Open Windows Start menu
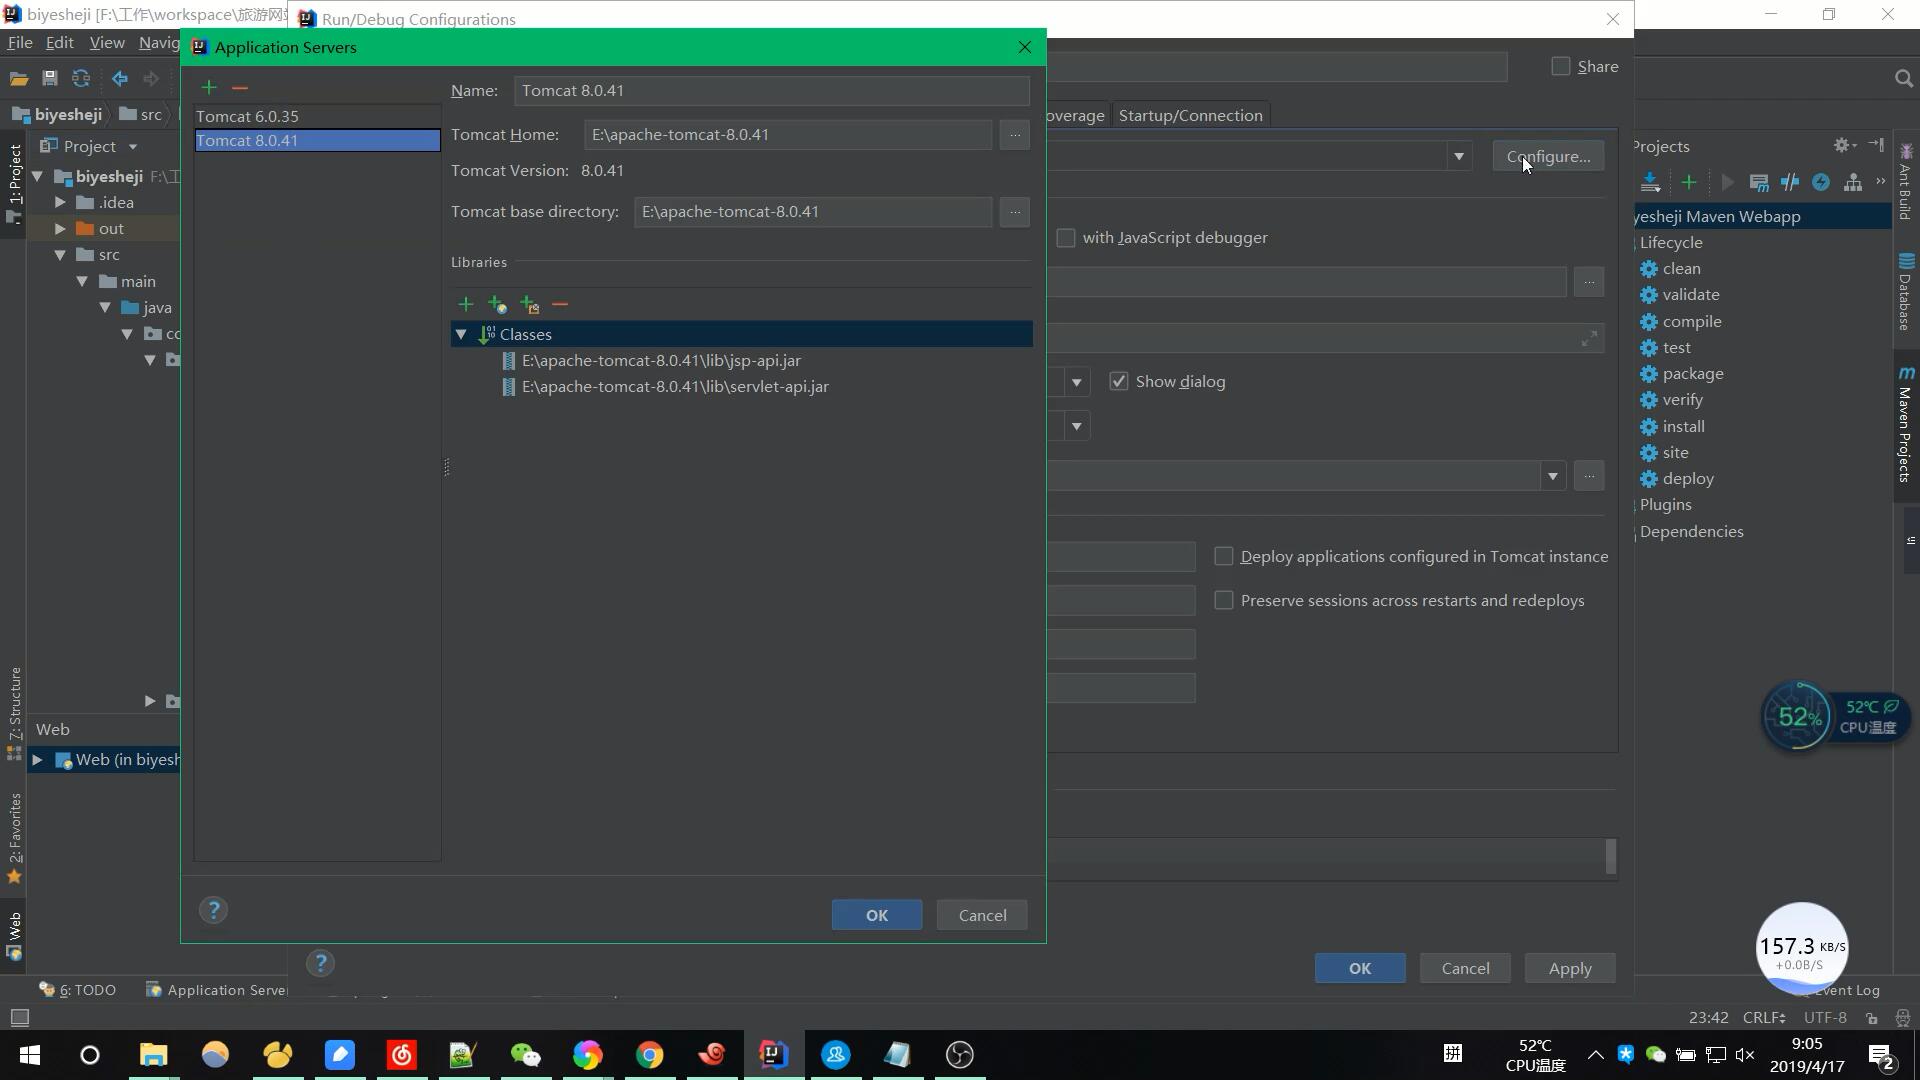This screenshot has height=1080, width=1920. 29,1055
